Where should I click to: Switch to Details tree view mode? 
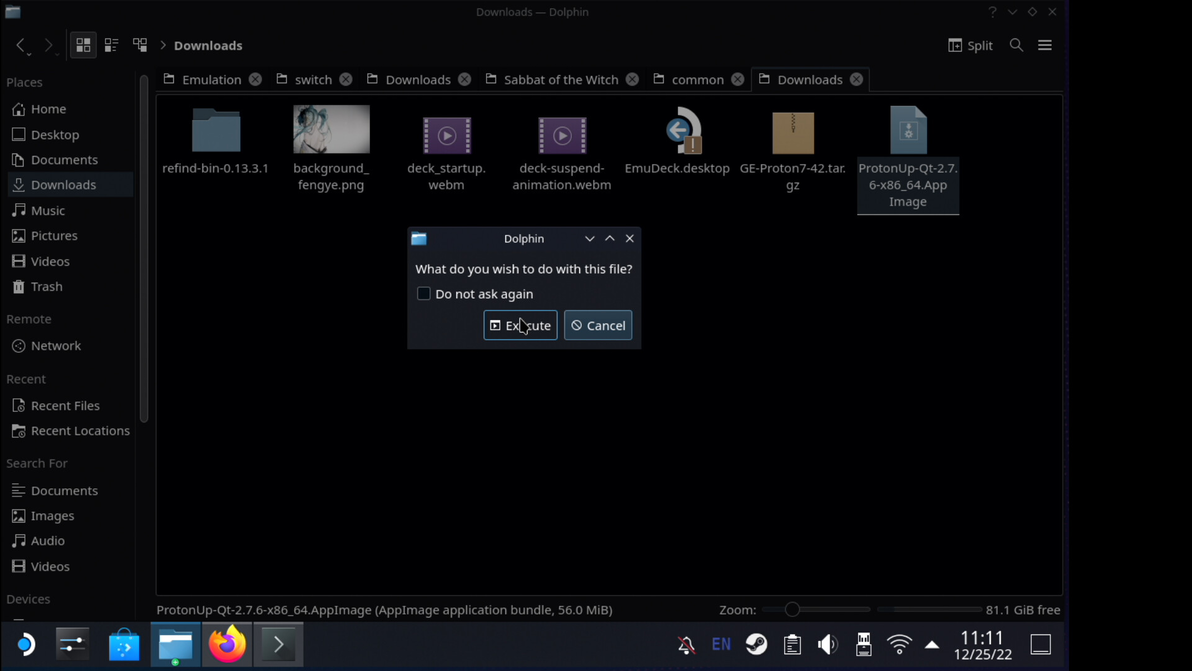140,46
